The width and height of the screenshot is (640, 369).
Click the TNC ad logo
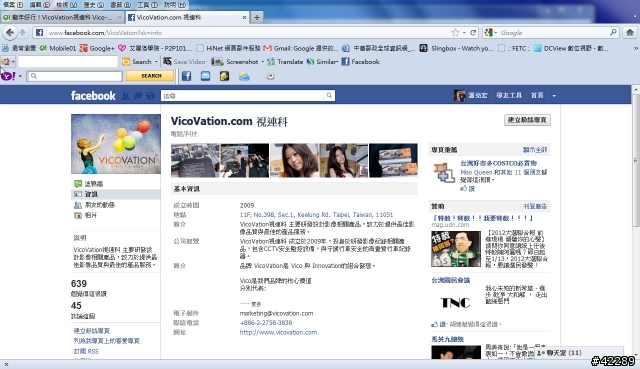(x=455, y=302)
